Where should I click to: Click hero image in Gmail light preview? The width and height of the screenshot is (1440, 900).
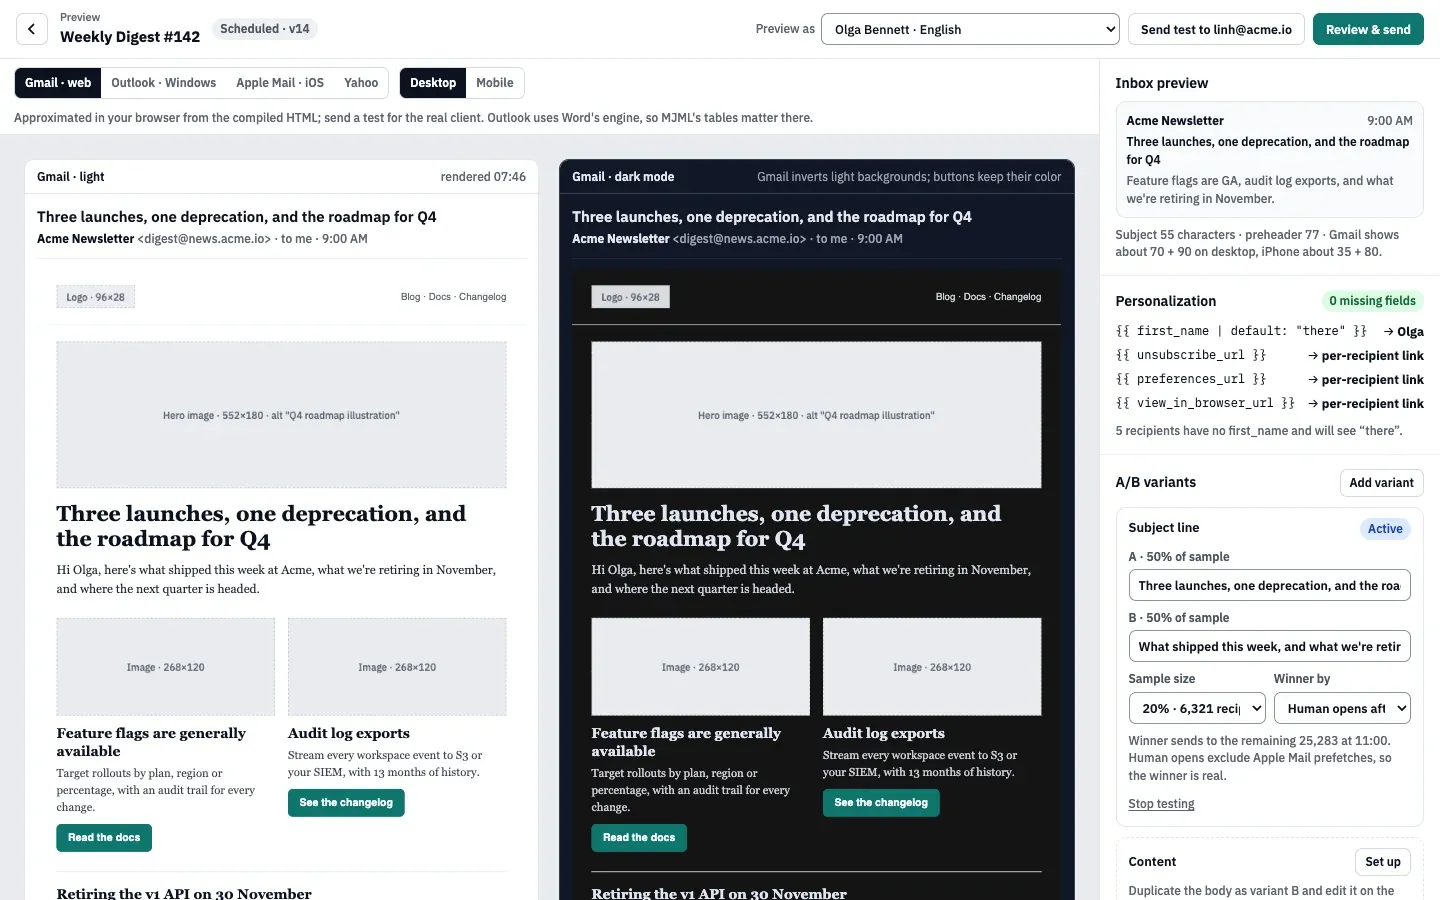point(281,415)
